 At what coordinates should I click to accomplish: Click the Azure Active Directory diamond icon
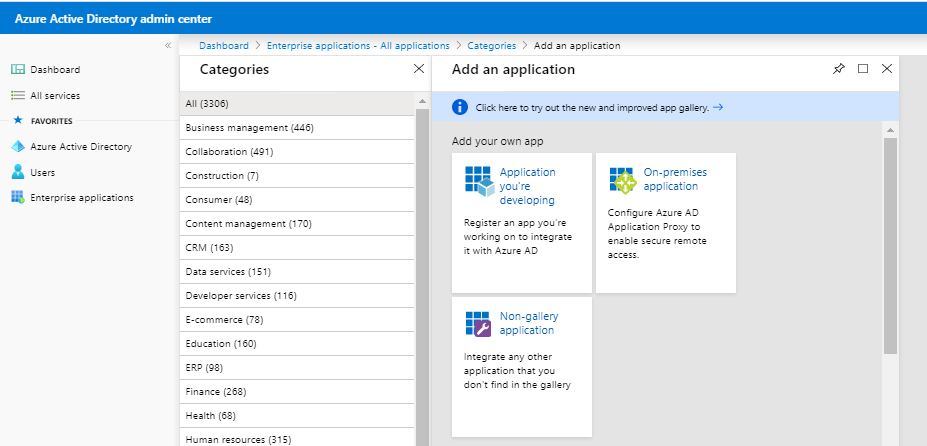[x=17, y=147]
